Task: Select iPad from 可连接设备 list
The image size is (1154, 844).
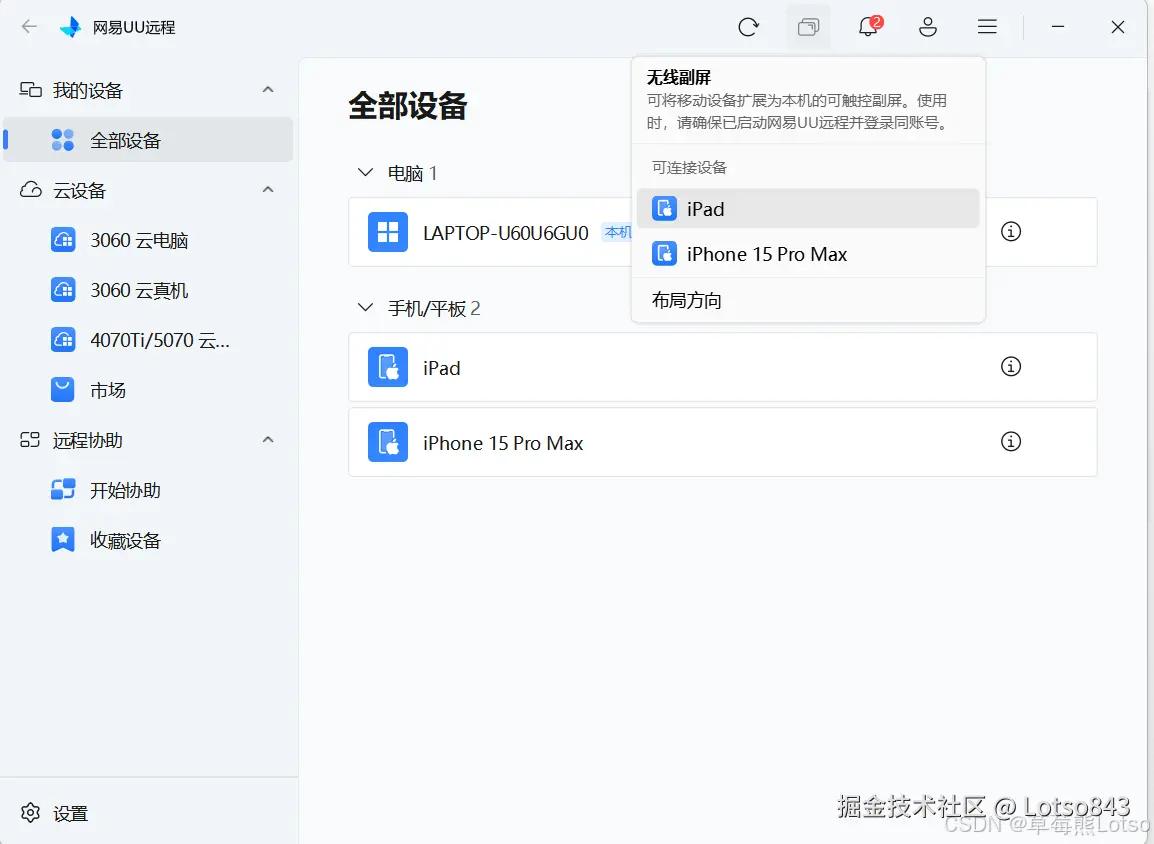Action: coord(808,209)
